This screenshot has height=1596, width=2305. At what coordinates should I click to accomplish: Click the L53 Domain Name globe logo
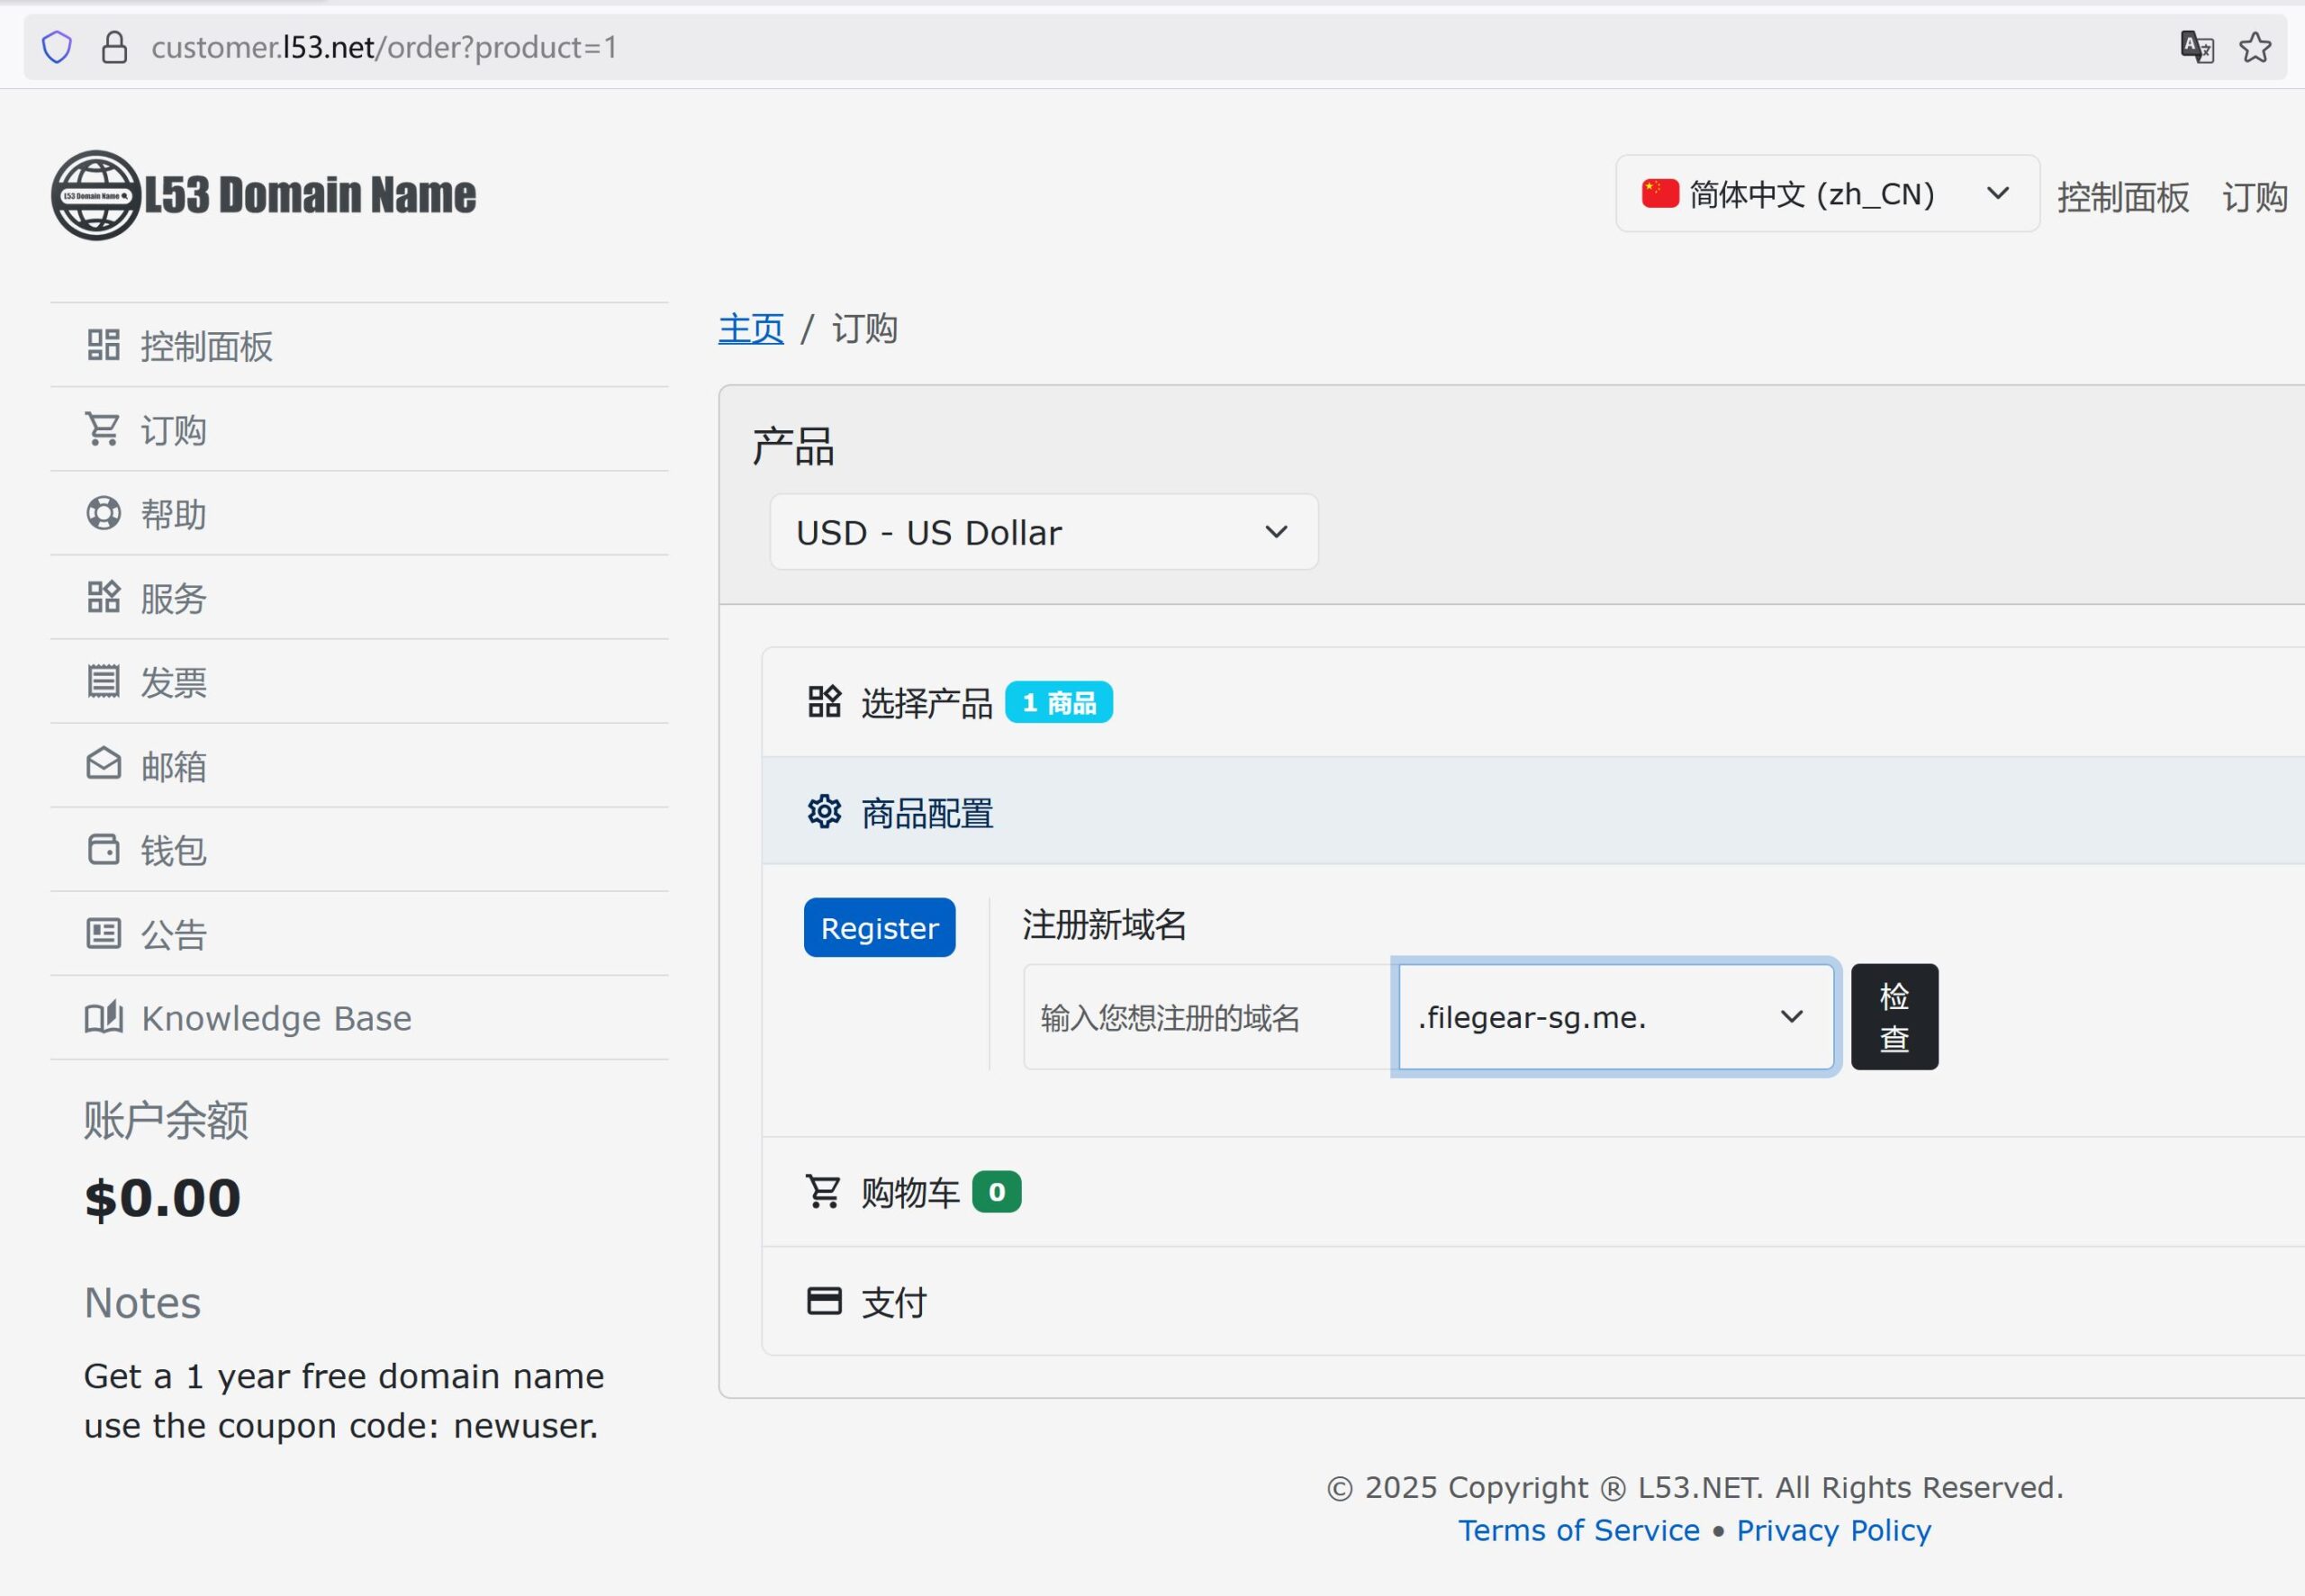point(96,195)
